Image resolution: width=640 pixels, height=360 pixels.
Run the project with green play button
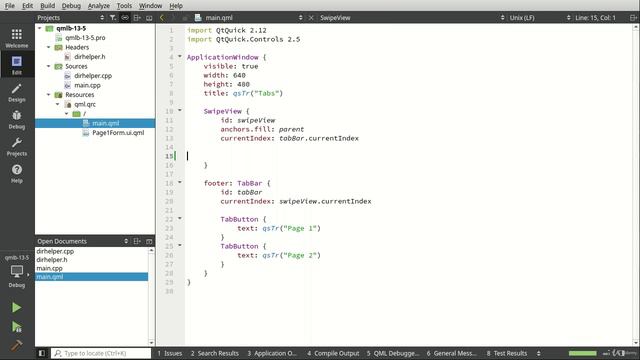pyautogui.click(x=17, y=307)
